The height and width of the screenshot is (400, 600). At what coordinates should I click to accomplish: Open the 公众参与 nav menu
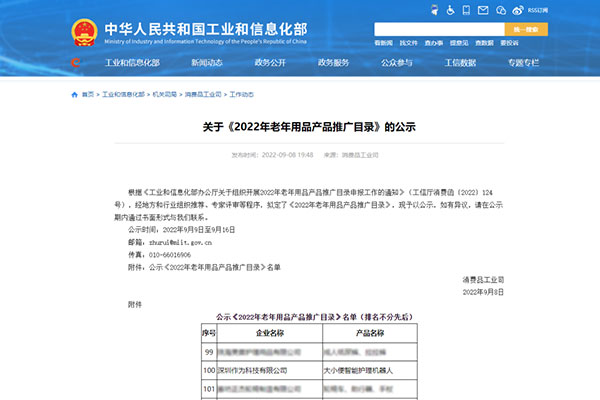pyautogui.click(x=396, y=63)
